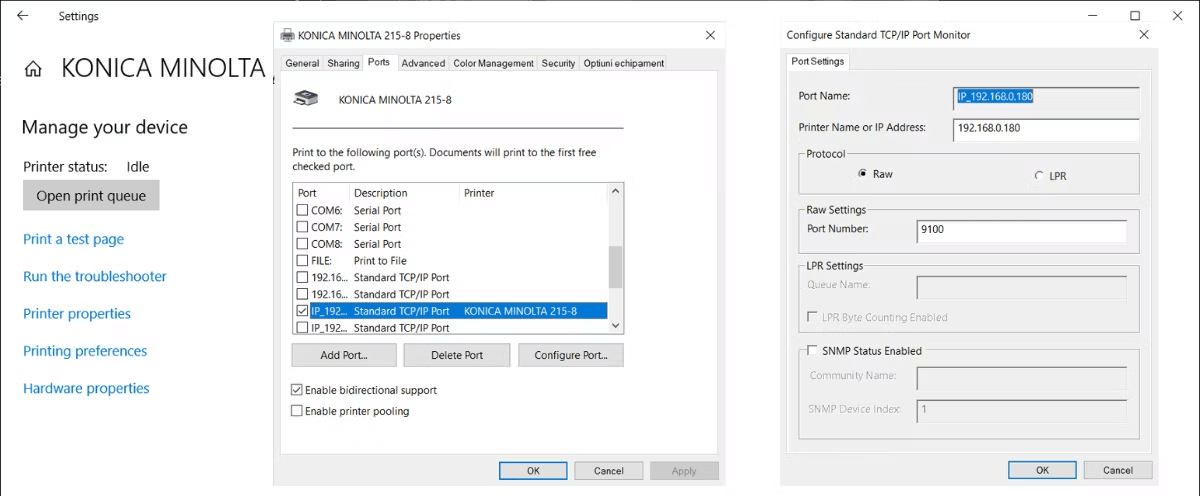Check the COM6 serial port checkbox
The height and width of the screenshot is (496, 1200).
click(303, 211)
